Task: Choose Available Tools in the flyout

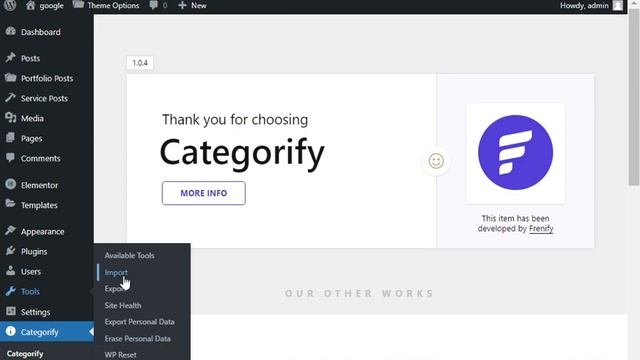Action: [x=129, y=255]
